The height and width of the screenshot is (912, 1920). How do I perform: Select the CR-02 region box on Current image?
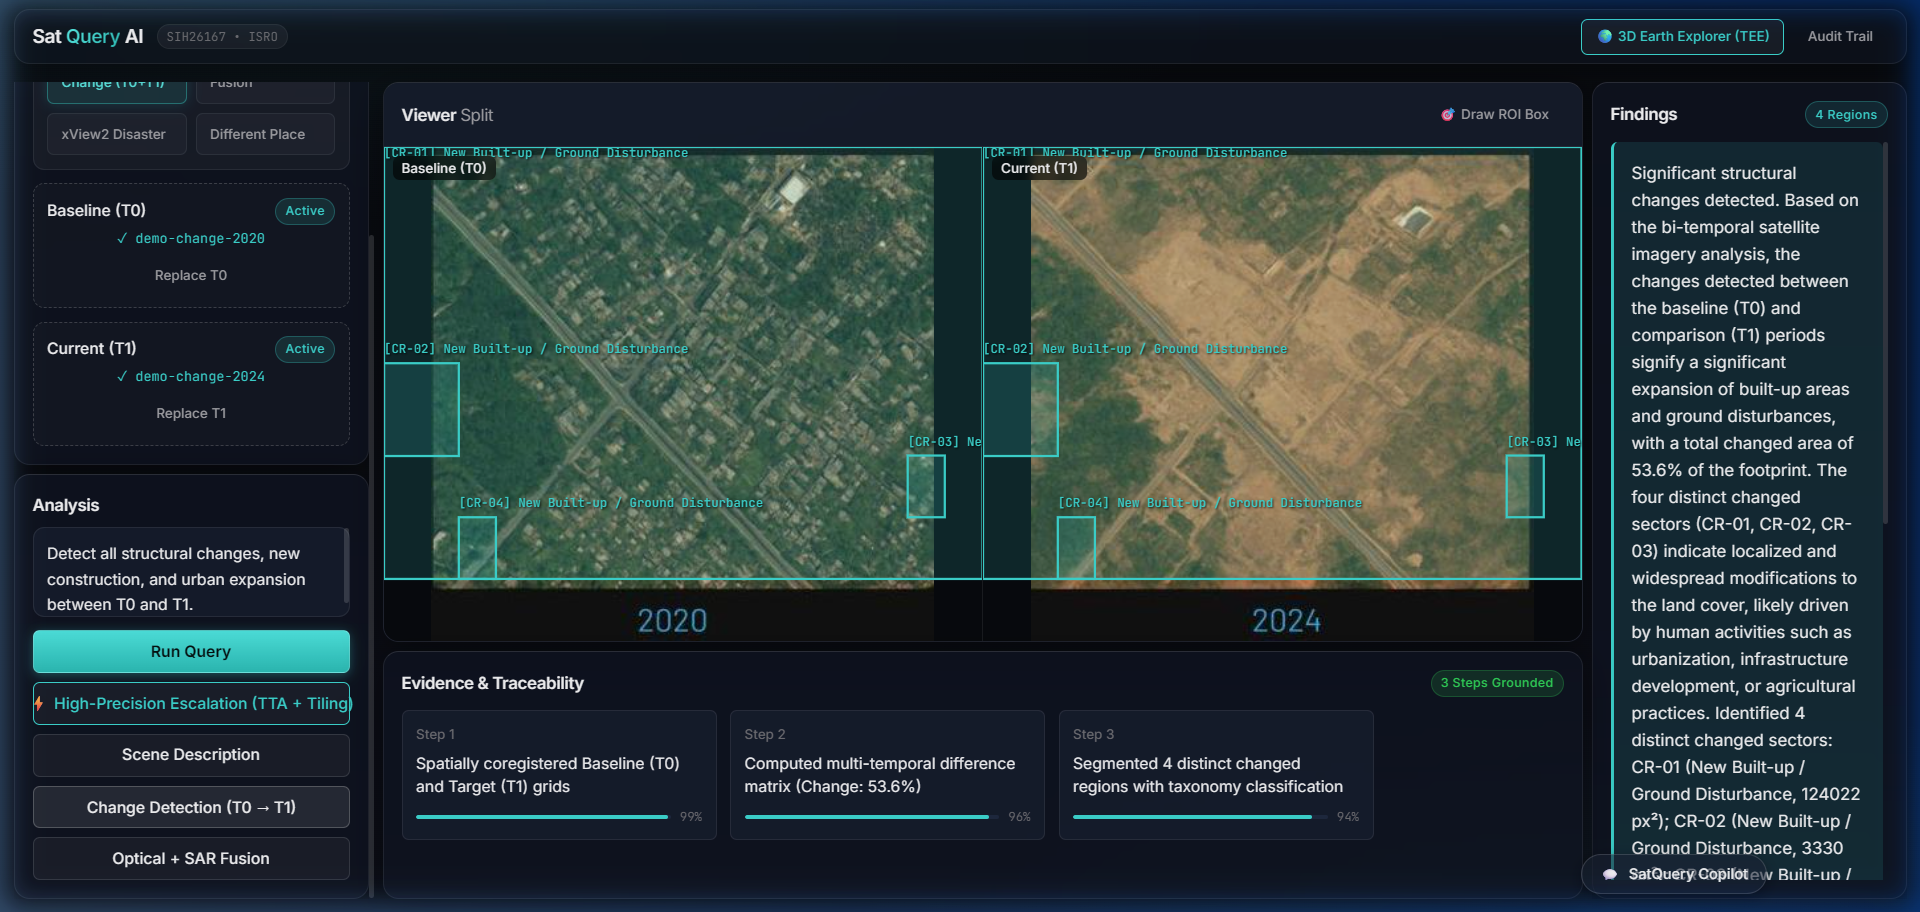[1020, 410]
